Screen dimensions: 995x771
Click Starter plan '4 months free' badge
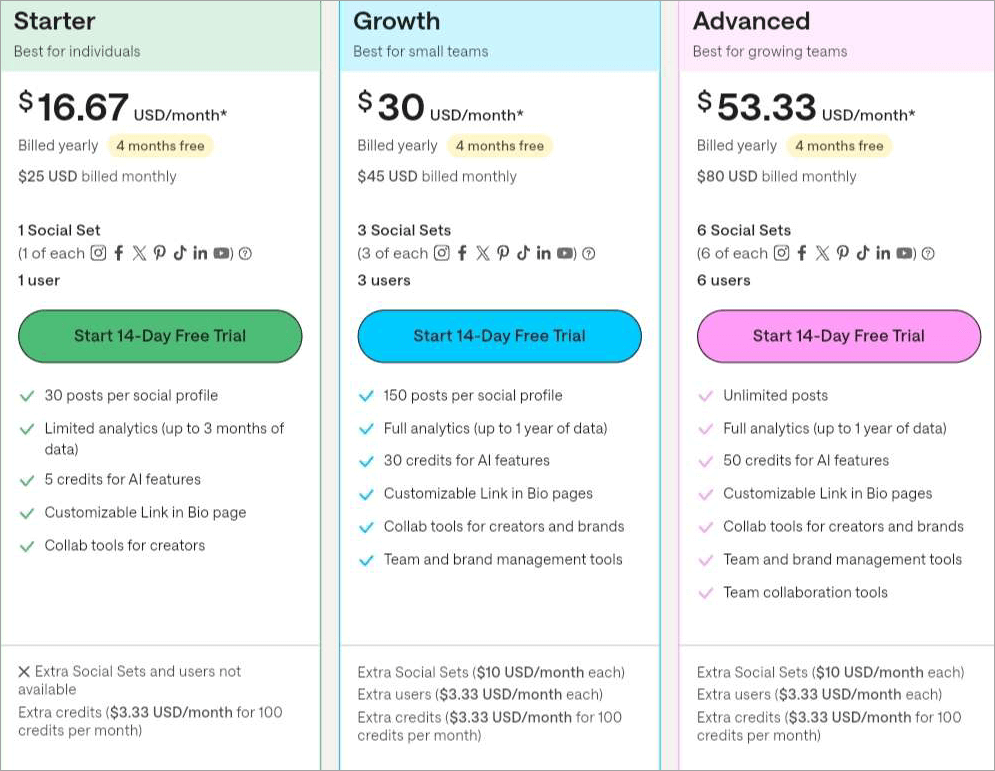click(x=160, y=146)
